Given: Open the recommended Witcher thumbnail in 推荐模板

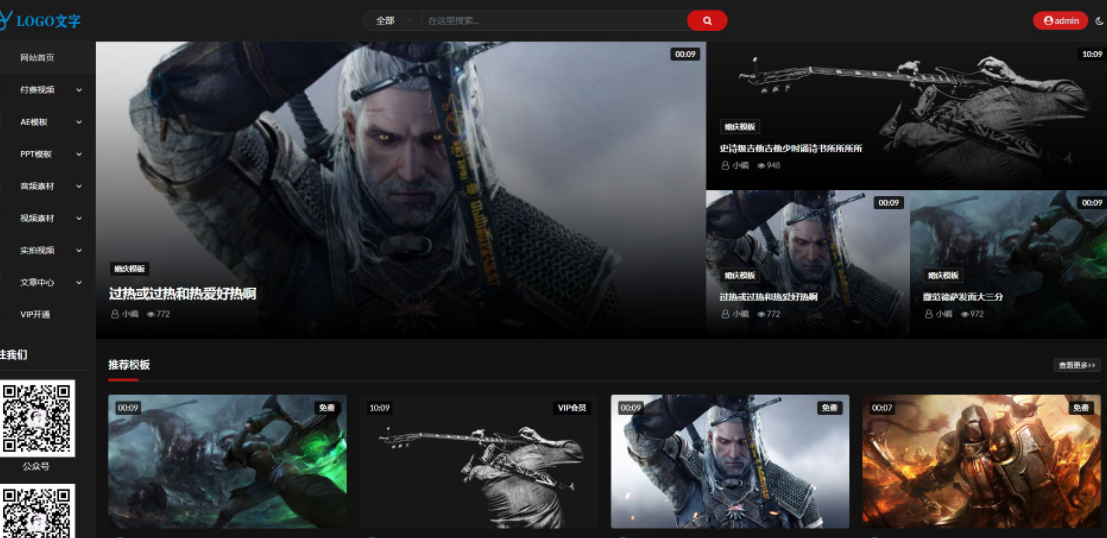Looking at the screenshot, I should [x=730, y=461].
